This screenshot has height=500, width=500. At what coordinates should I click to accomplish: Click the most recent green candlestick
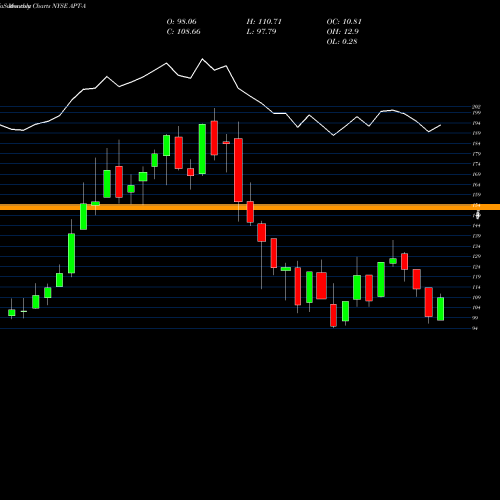[x=440, y=309]
